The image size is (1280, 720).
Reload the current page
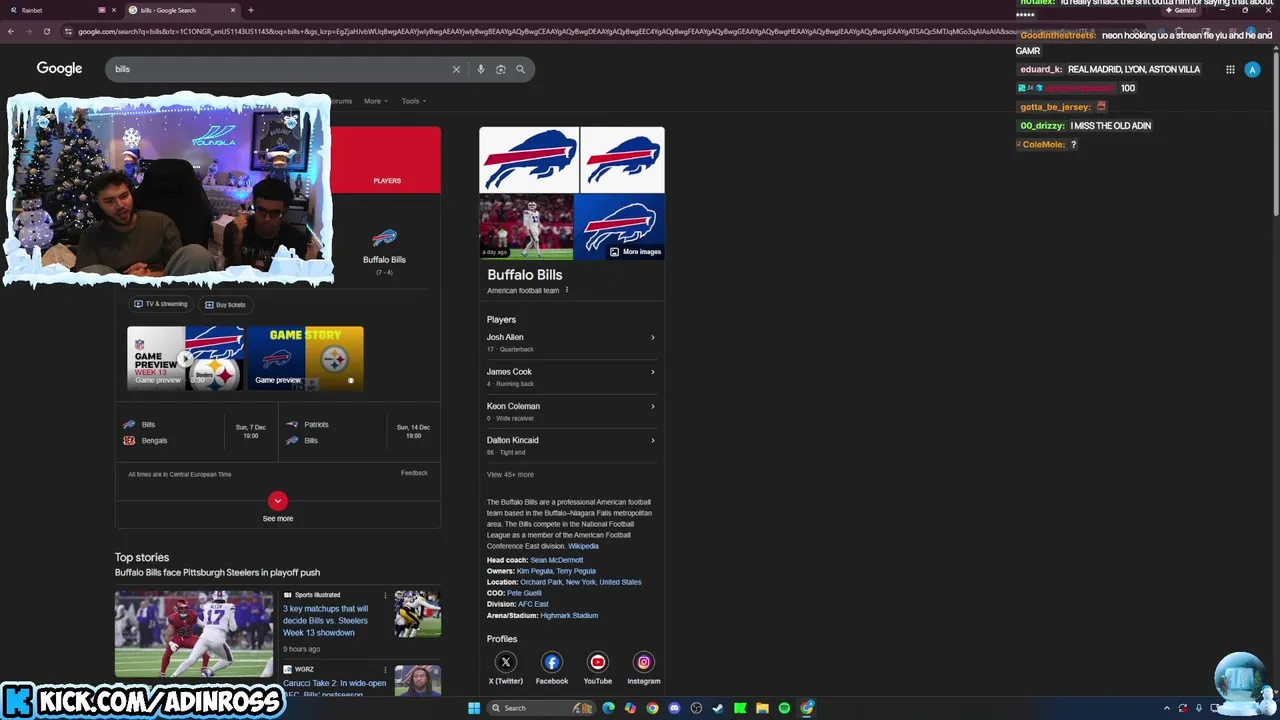click(x=46, y=31)
